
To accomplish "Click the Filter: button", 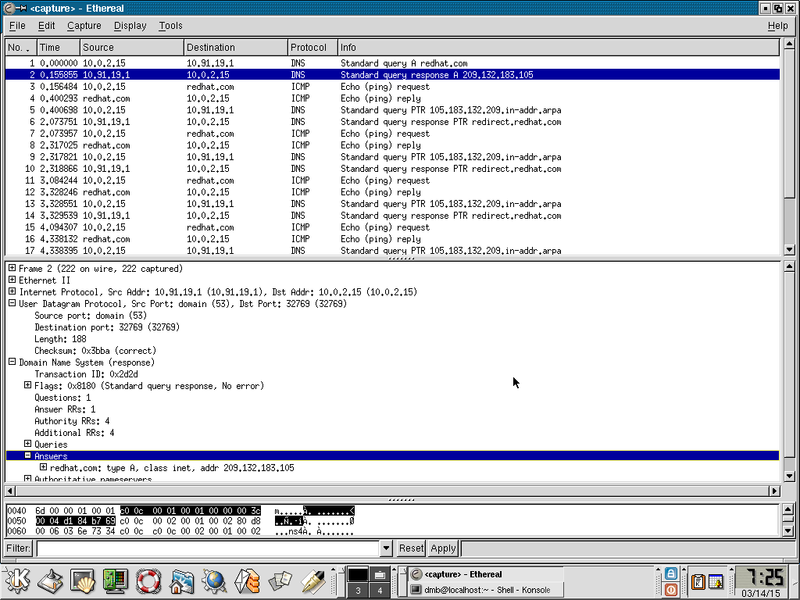I will [x=18, y=548].
